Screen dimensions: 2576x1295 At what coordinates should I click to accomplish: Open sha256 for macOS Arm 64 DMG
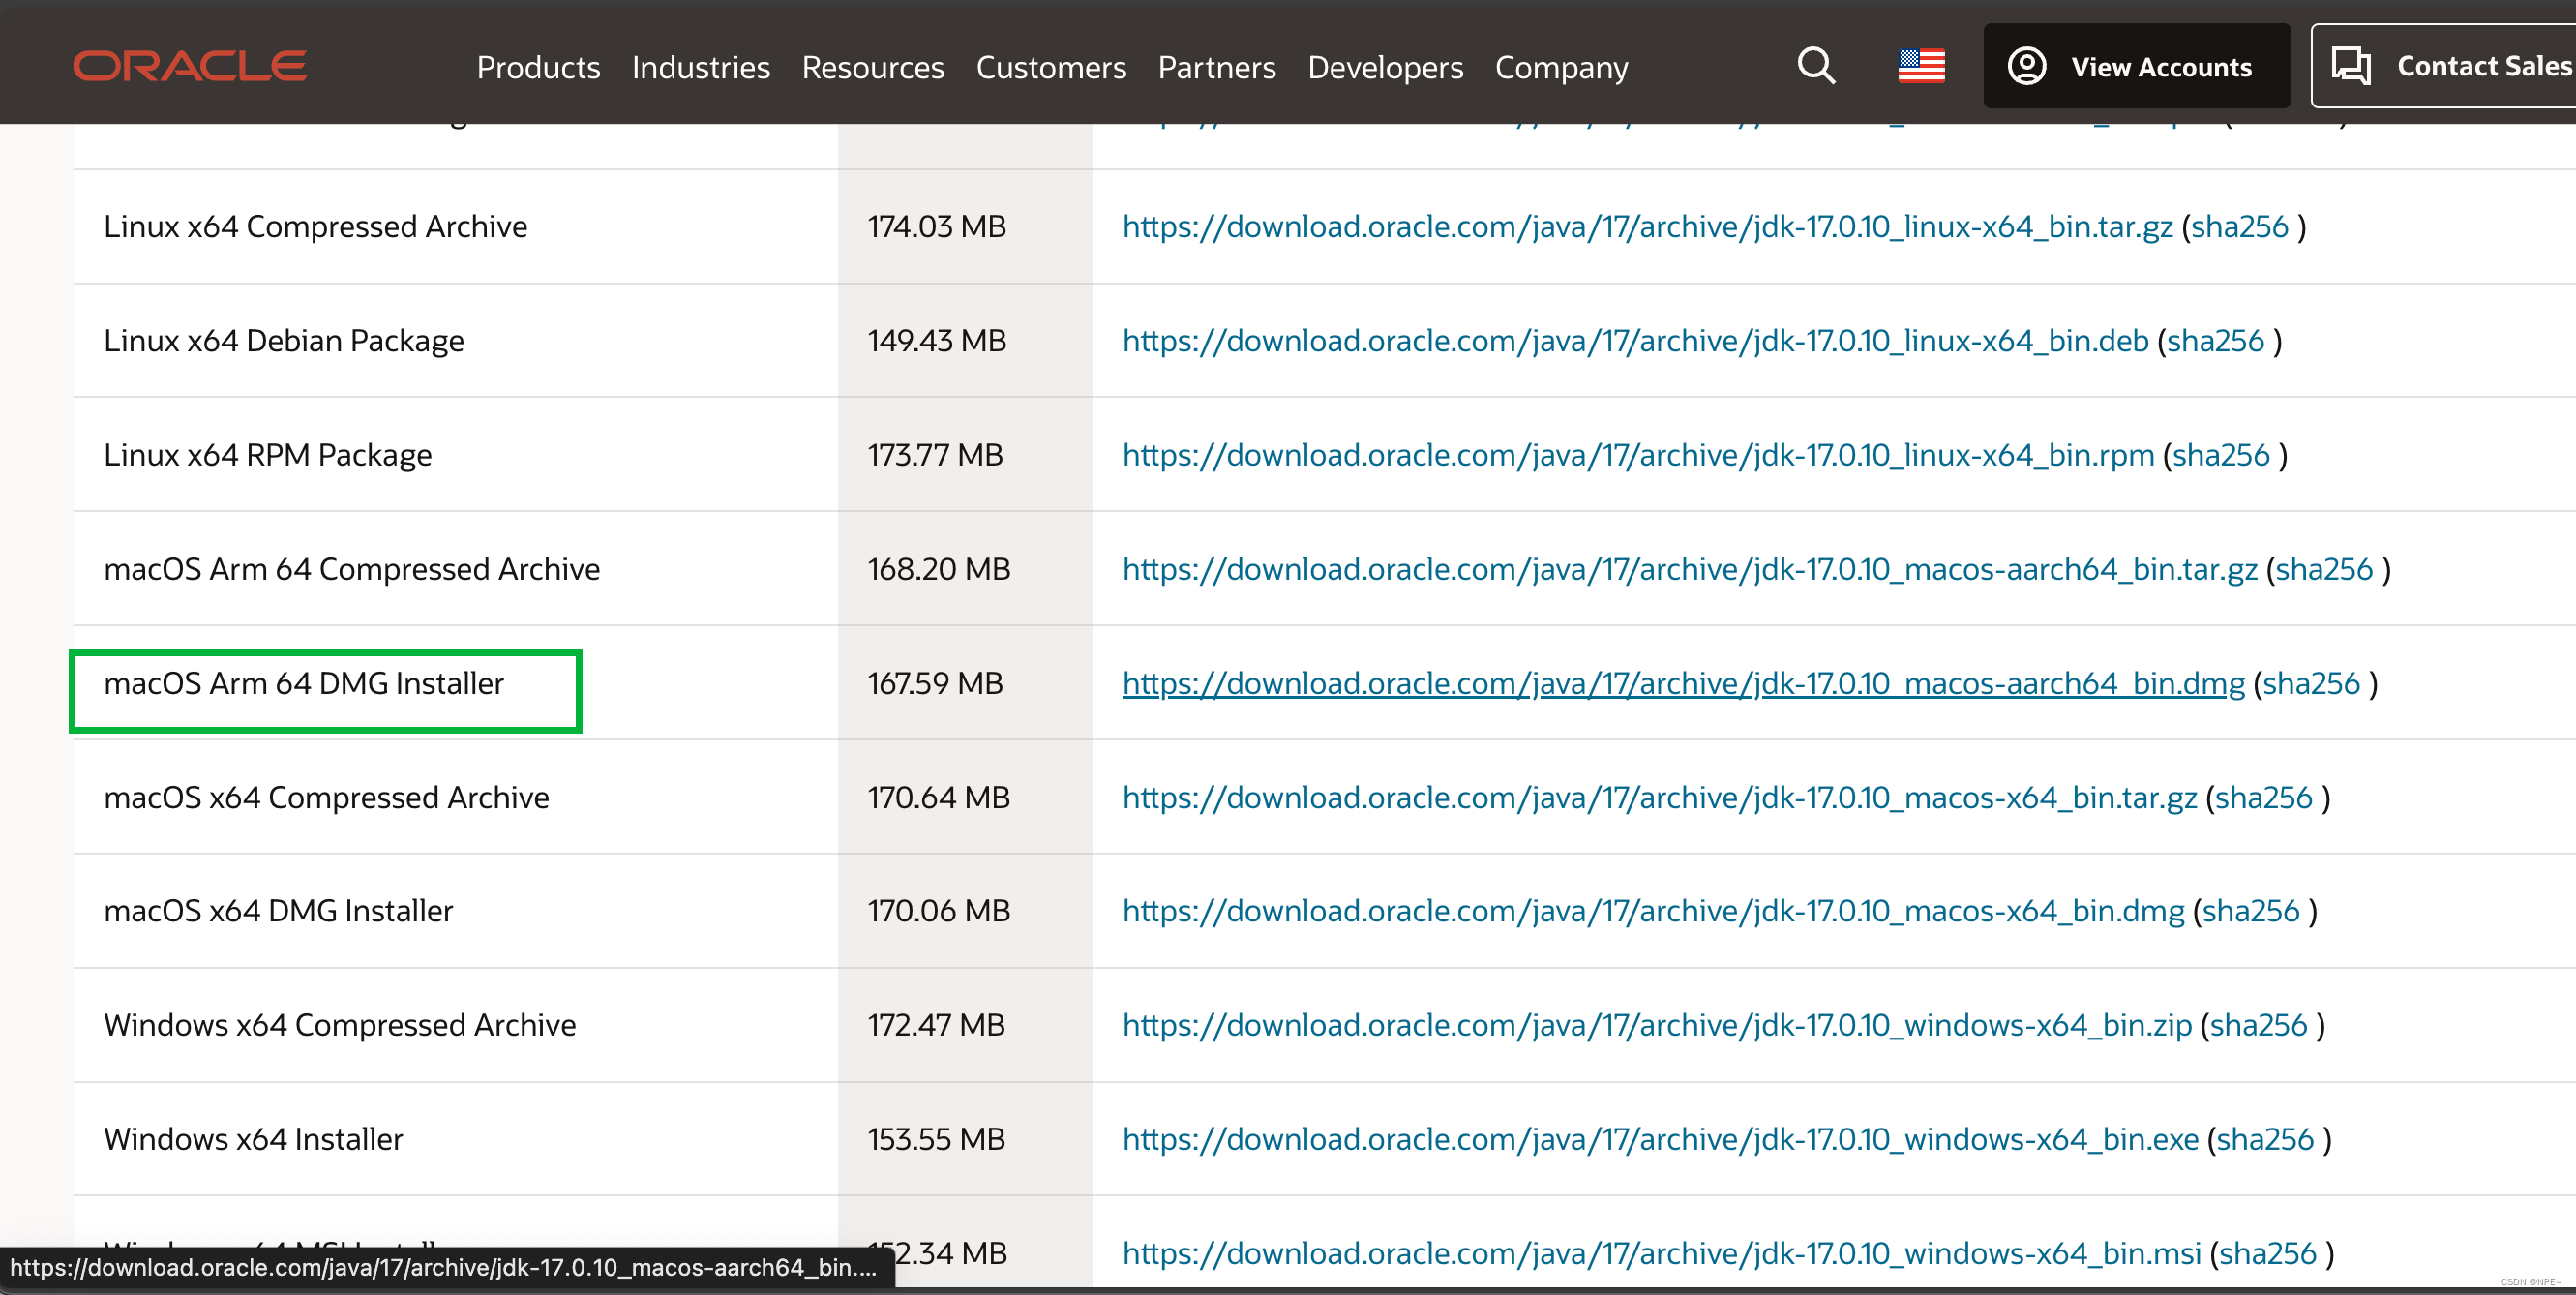[2311, 684]
